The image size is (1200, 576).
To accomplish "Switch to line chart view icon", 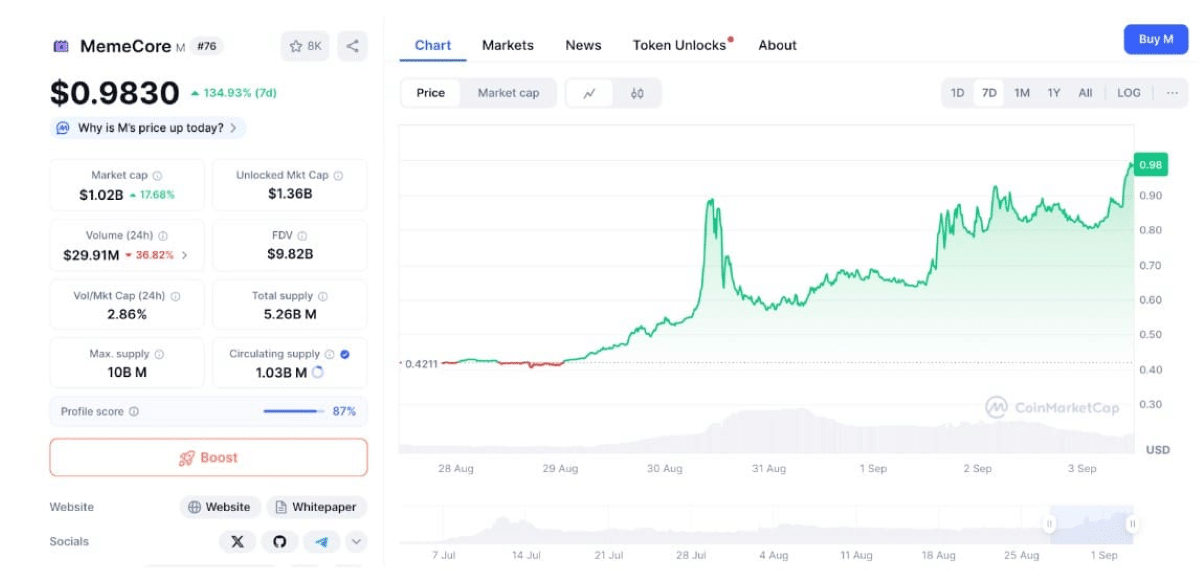I will pyautogui.click(x=590, y=93).
